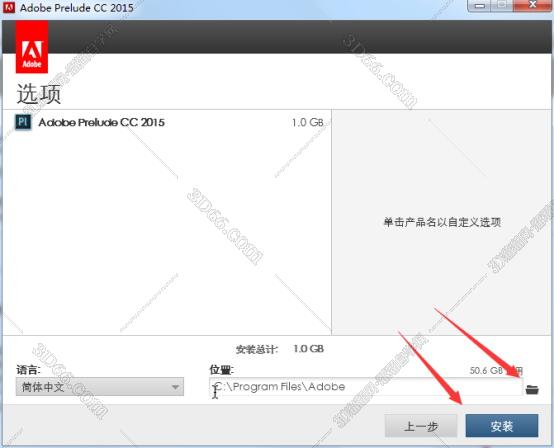Click the 单击产品名以自定义选项 hint text
This screenshot has width=554, height=448.
442,222
